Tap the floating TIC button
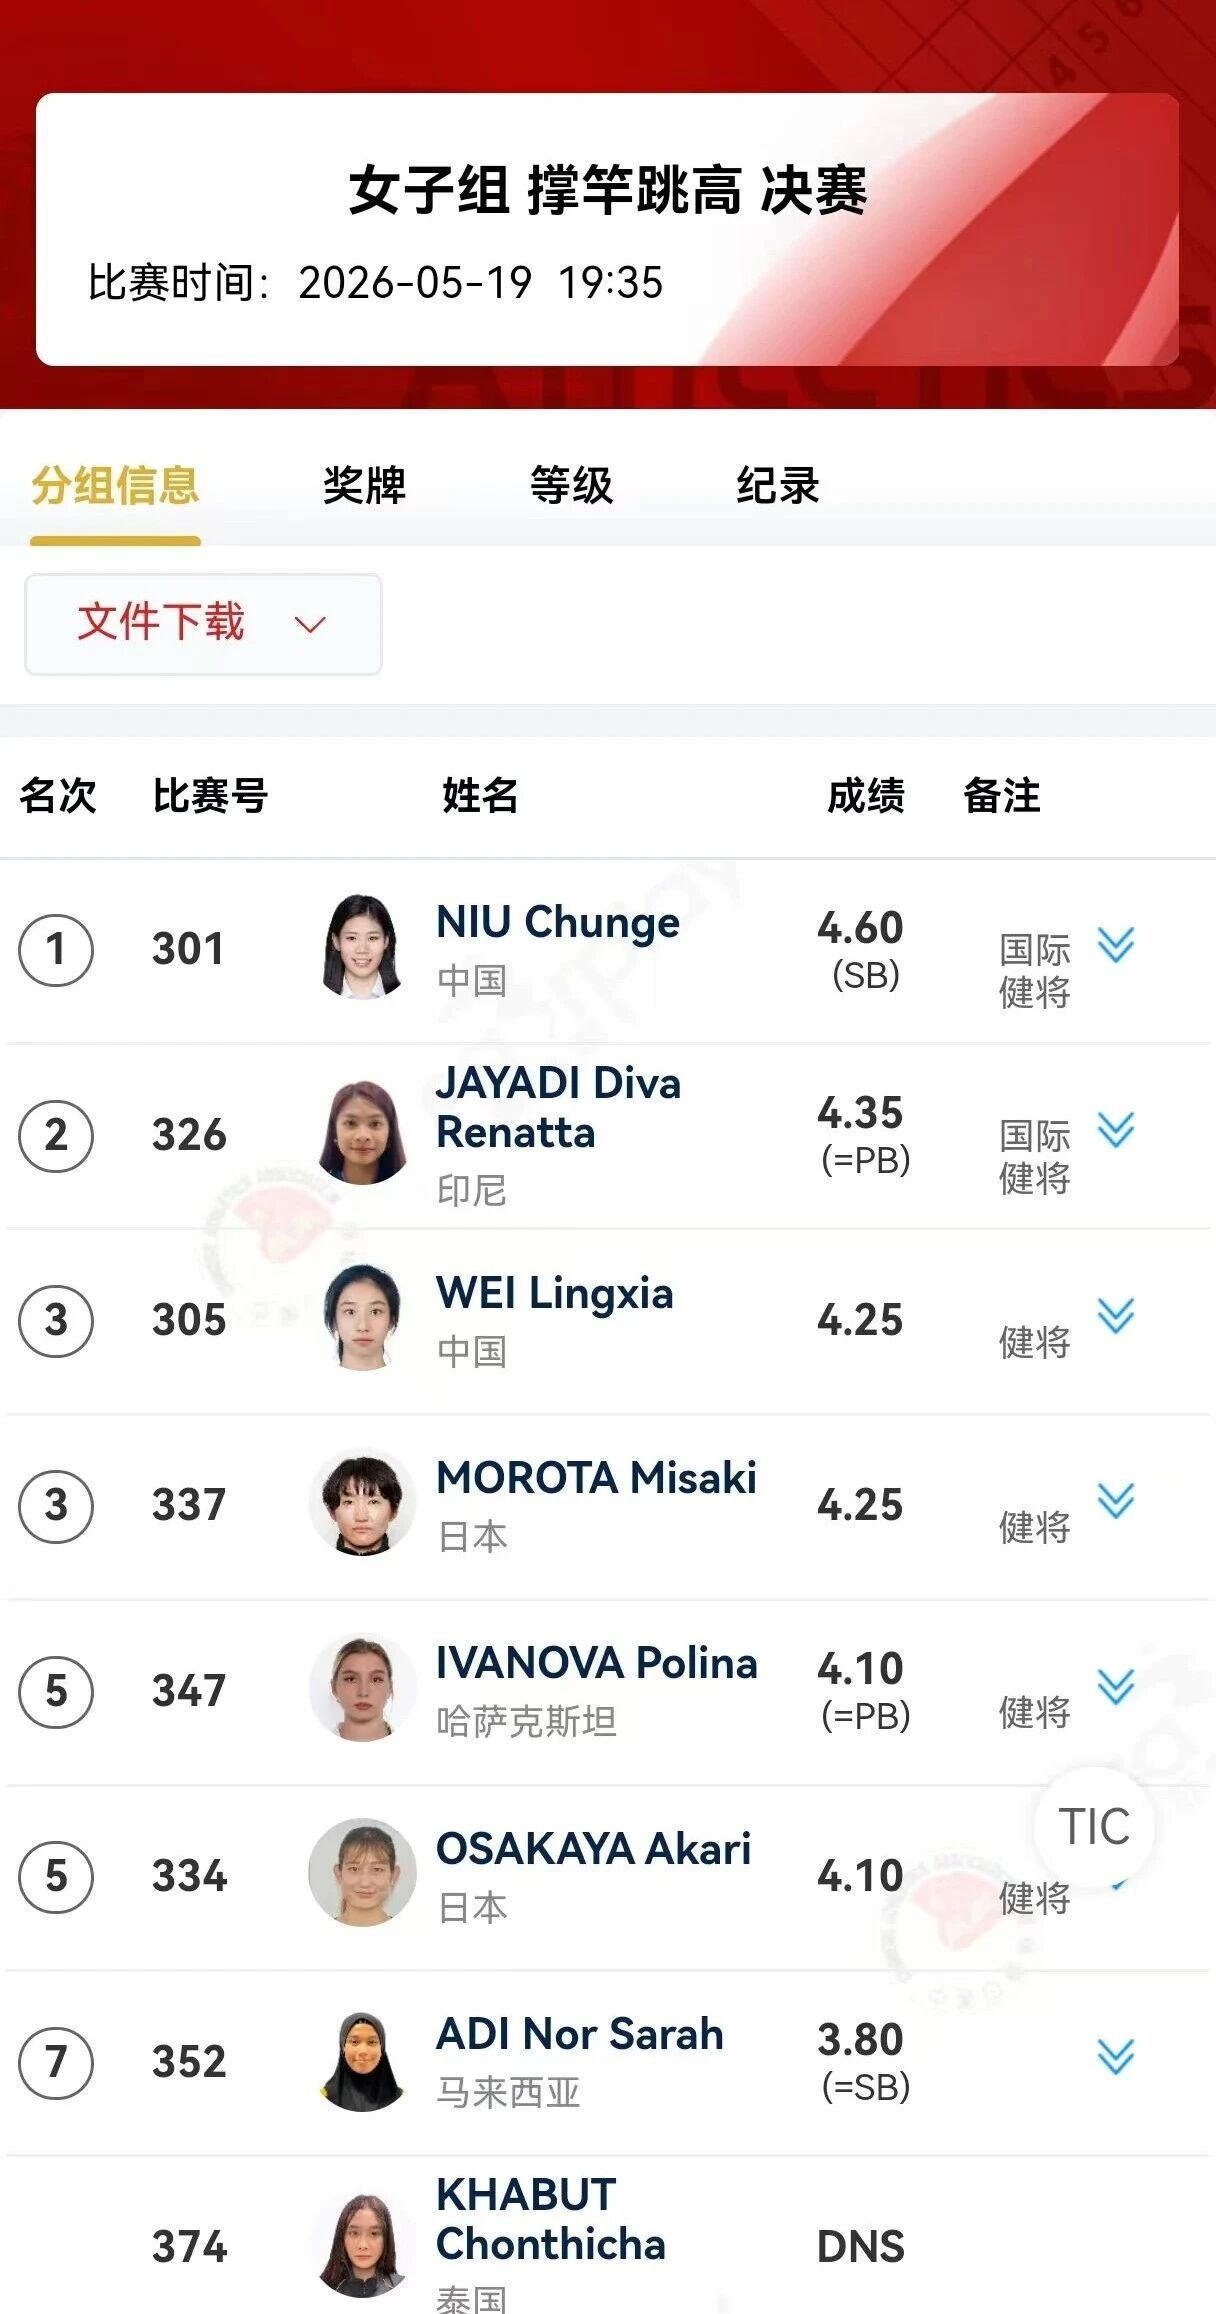Viewport: 1216px width, 2314px height. pyautogui.click(x=1094, y=1827)
